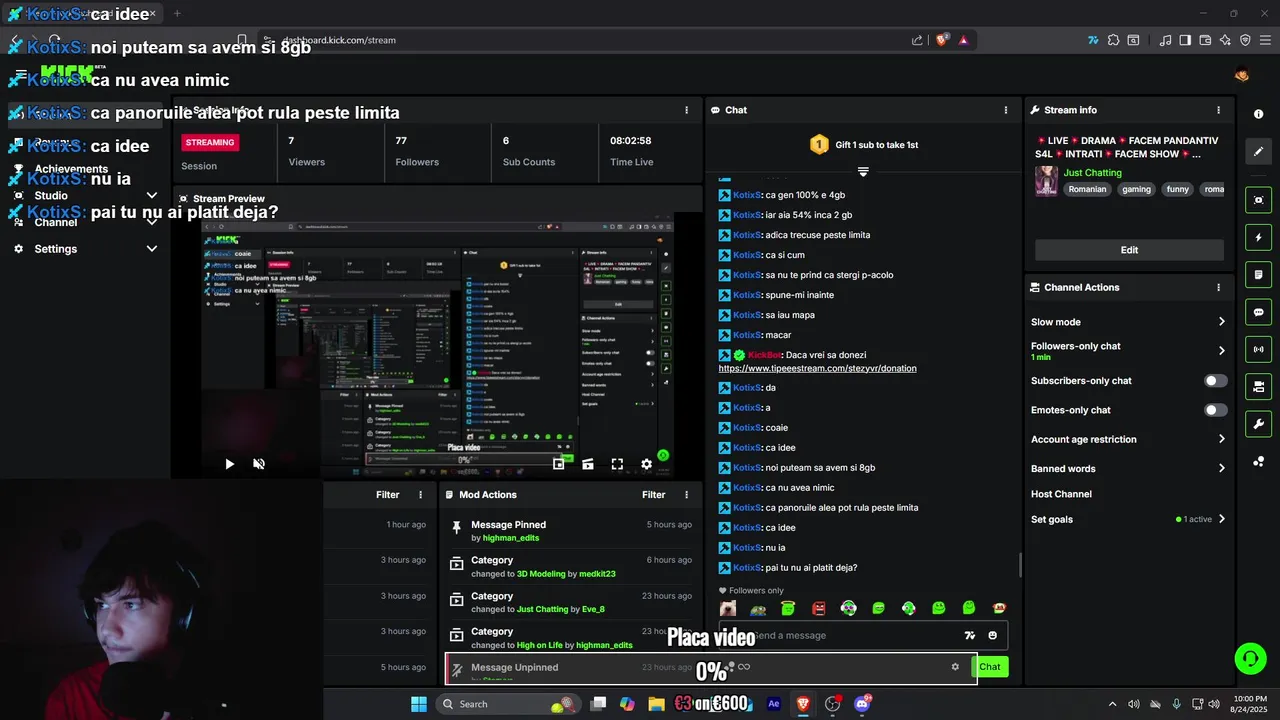1280x720 pixels.
Task: Open browser extensions puzzle icon
Action: pos(1113,40)
